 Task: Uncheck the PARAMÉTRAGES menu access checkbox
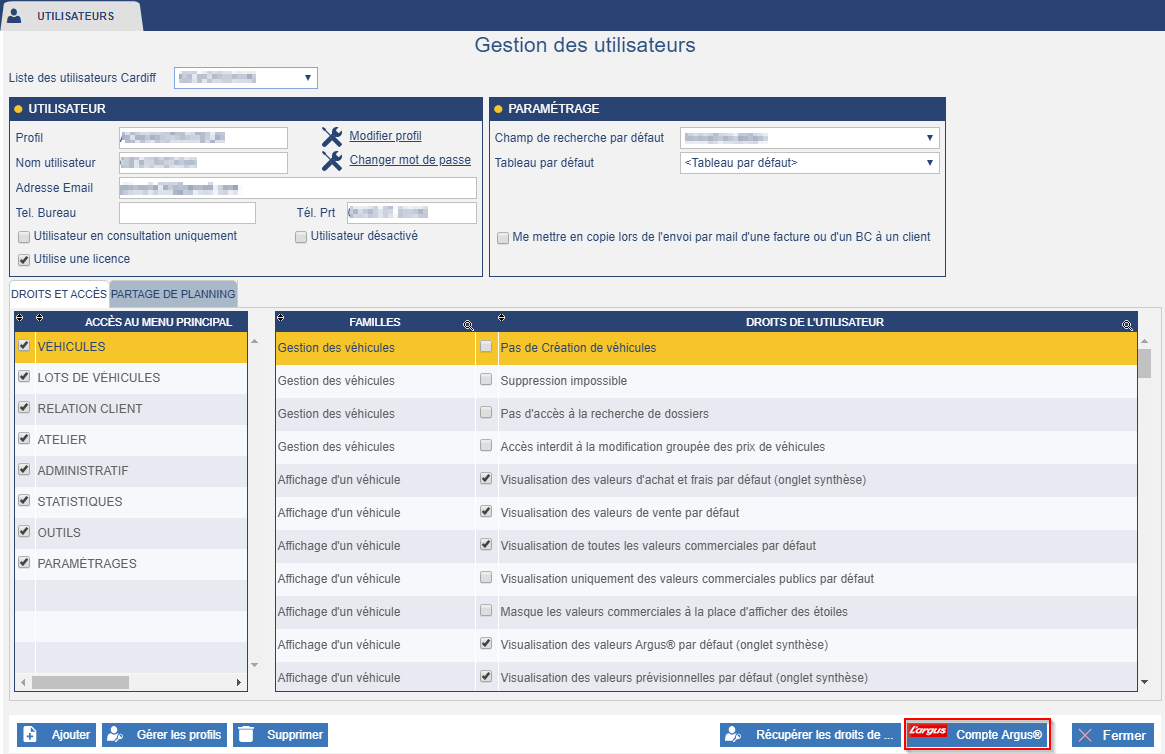point(24,562)
